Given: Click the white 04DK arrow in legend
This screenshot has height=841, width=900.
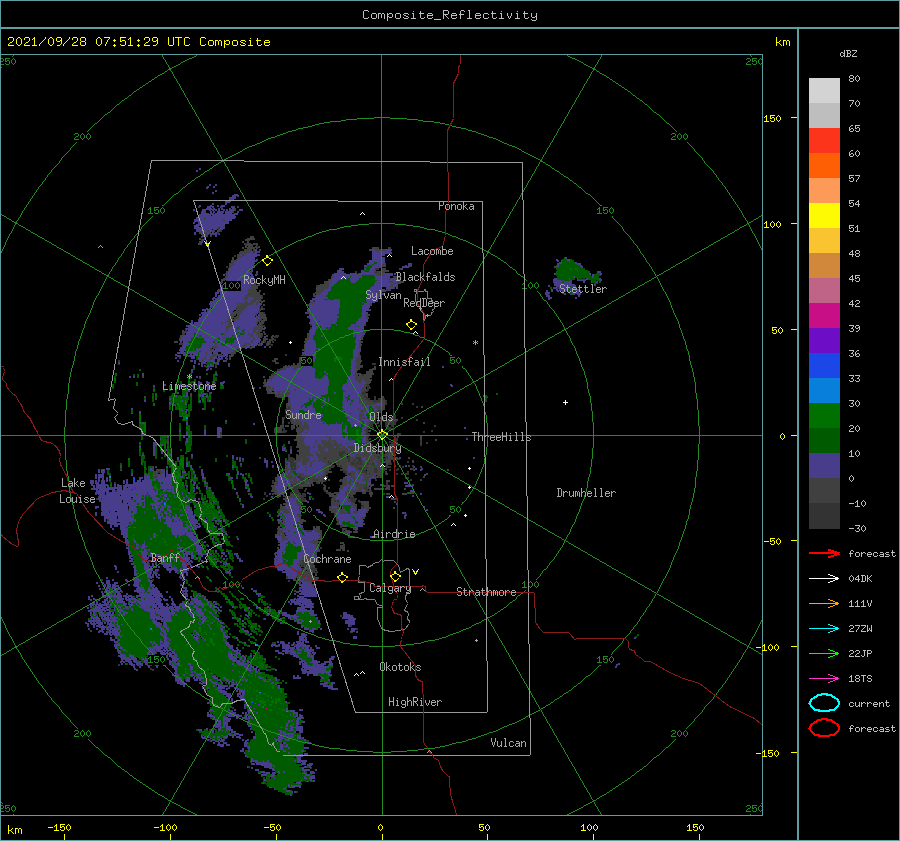Looking at the screenshot, I should click(824, 579).
